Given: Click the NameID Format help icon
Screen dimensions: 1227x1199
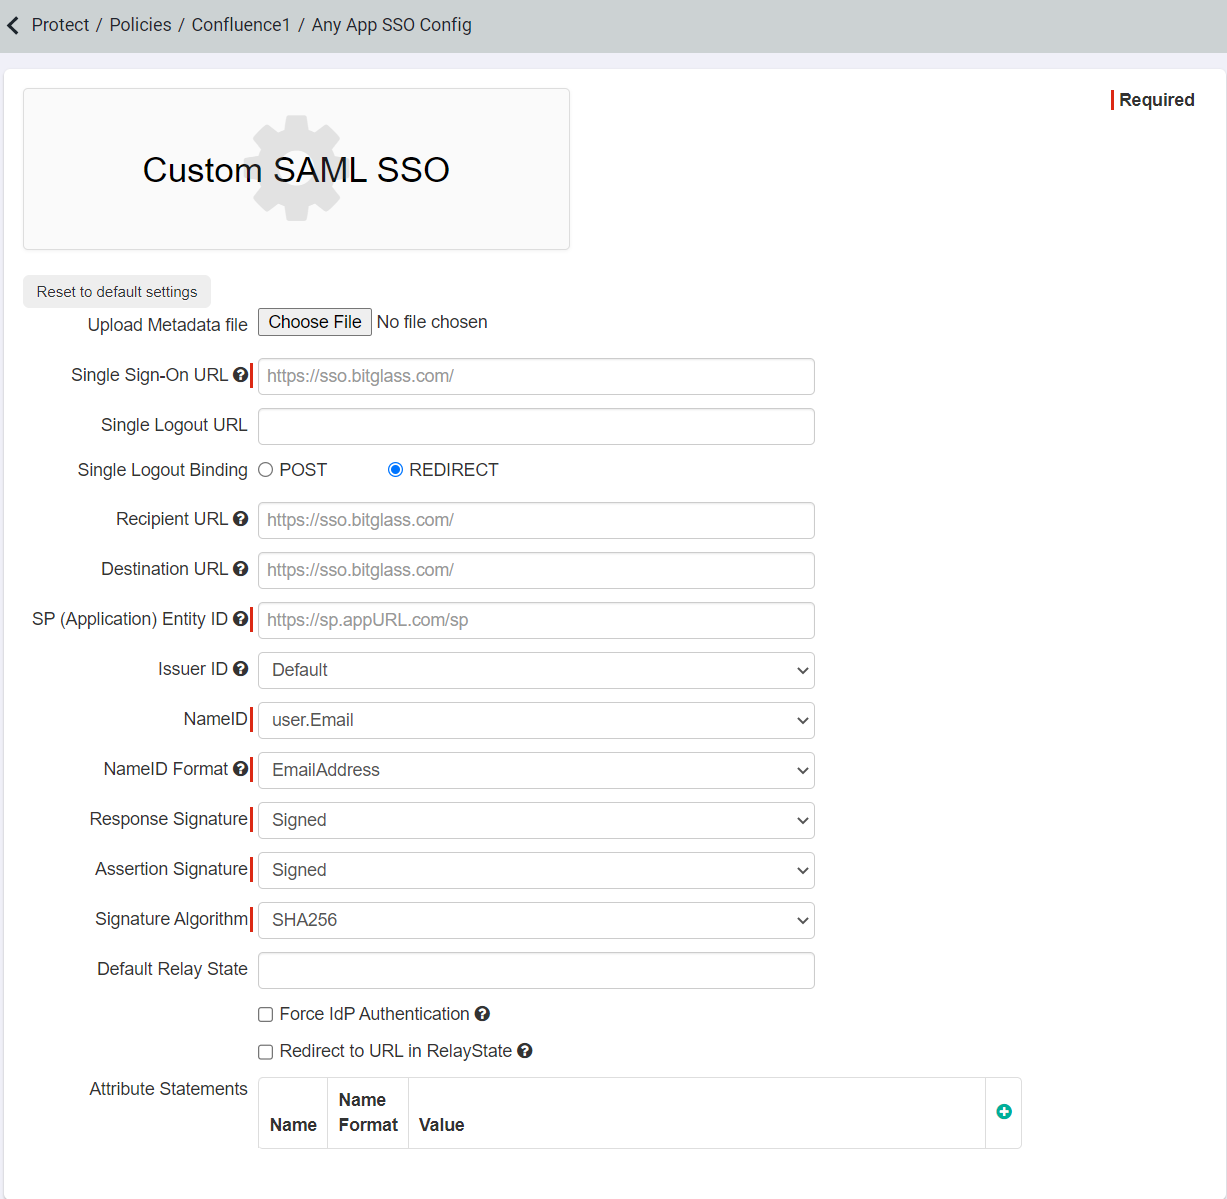Looking at the screenshot, I should [241, 768].
